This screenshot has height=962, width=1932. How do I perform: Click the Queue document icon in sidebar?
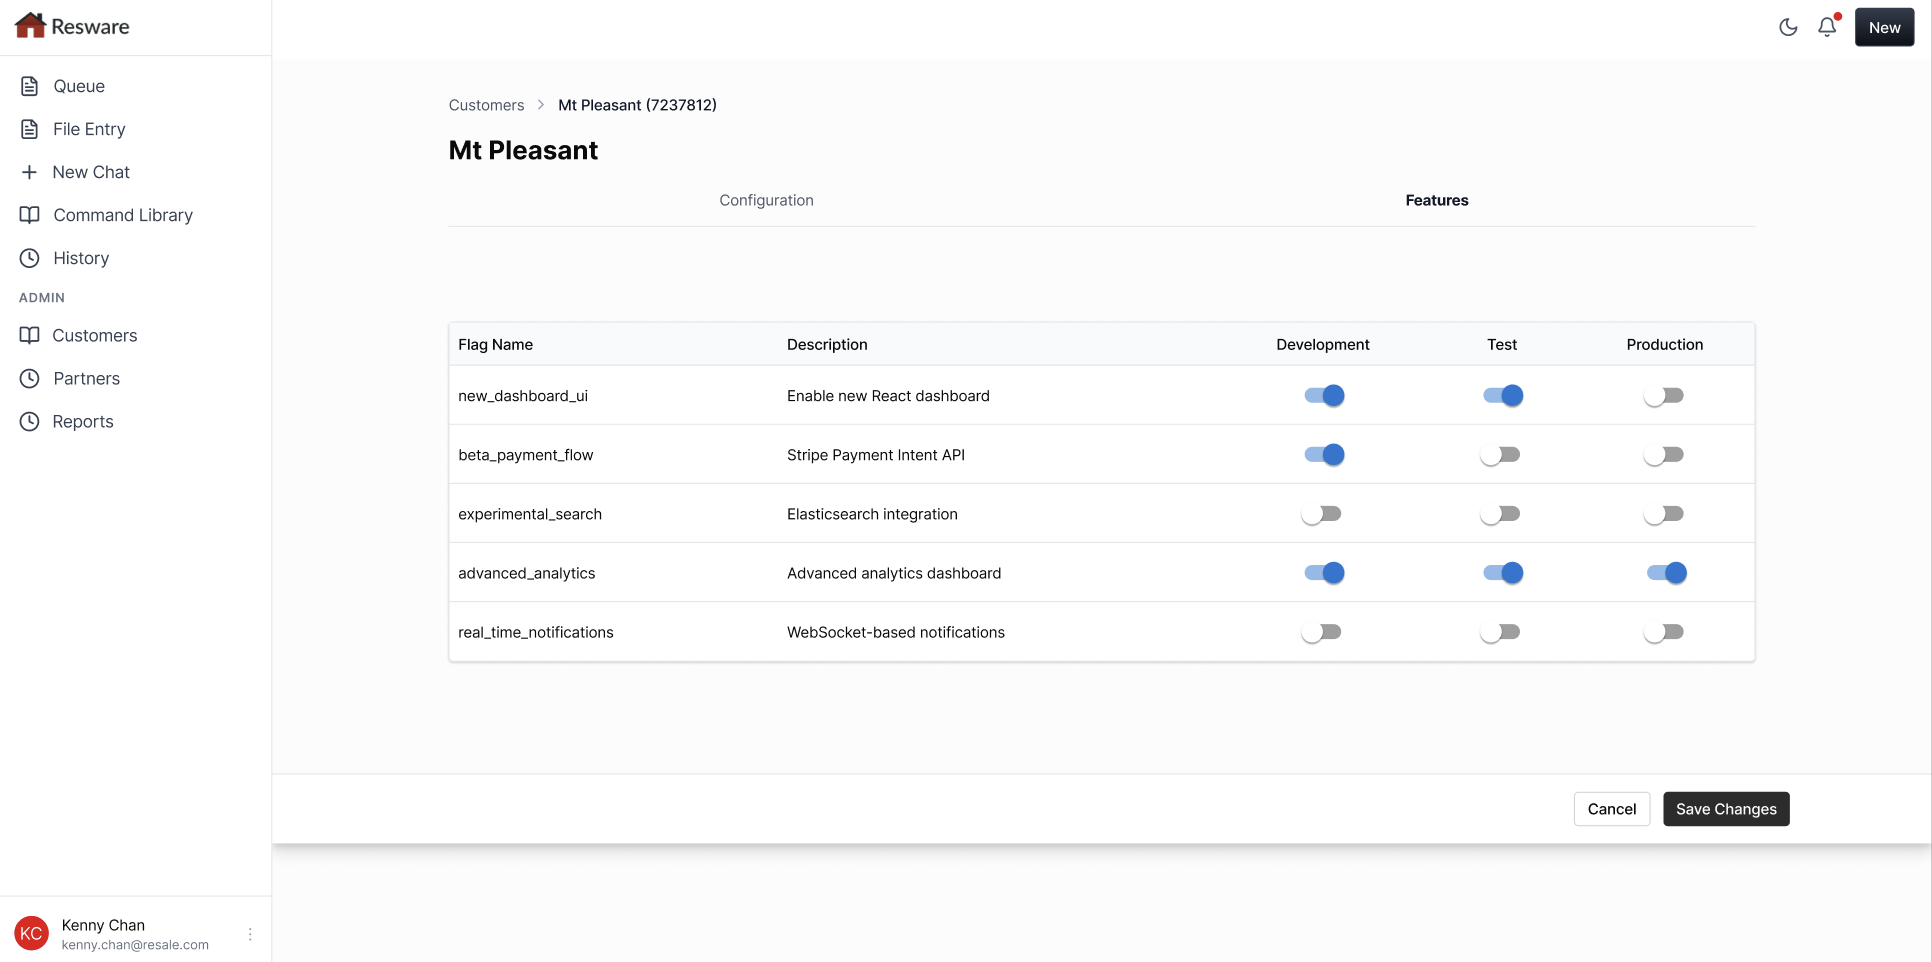[x=30, y=86]
